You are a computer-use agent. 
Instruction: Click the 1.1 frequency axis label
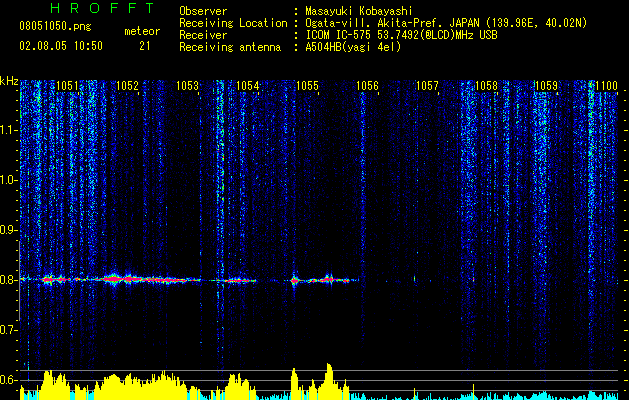tap(9, 130)
